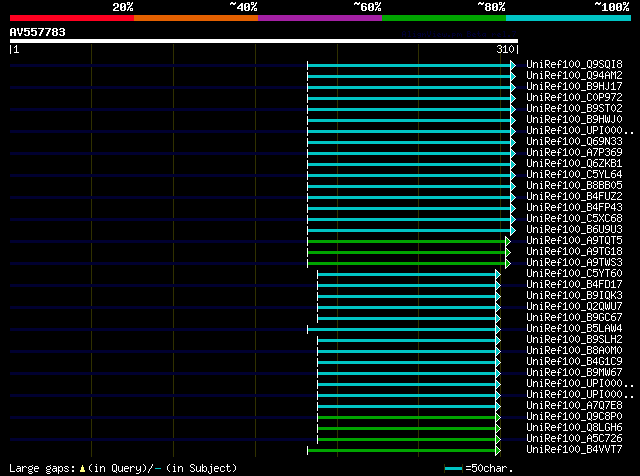Screen dimensions: 640x476
Task: Click the white AV557783 query sequence bar
Action: 264,41
